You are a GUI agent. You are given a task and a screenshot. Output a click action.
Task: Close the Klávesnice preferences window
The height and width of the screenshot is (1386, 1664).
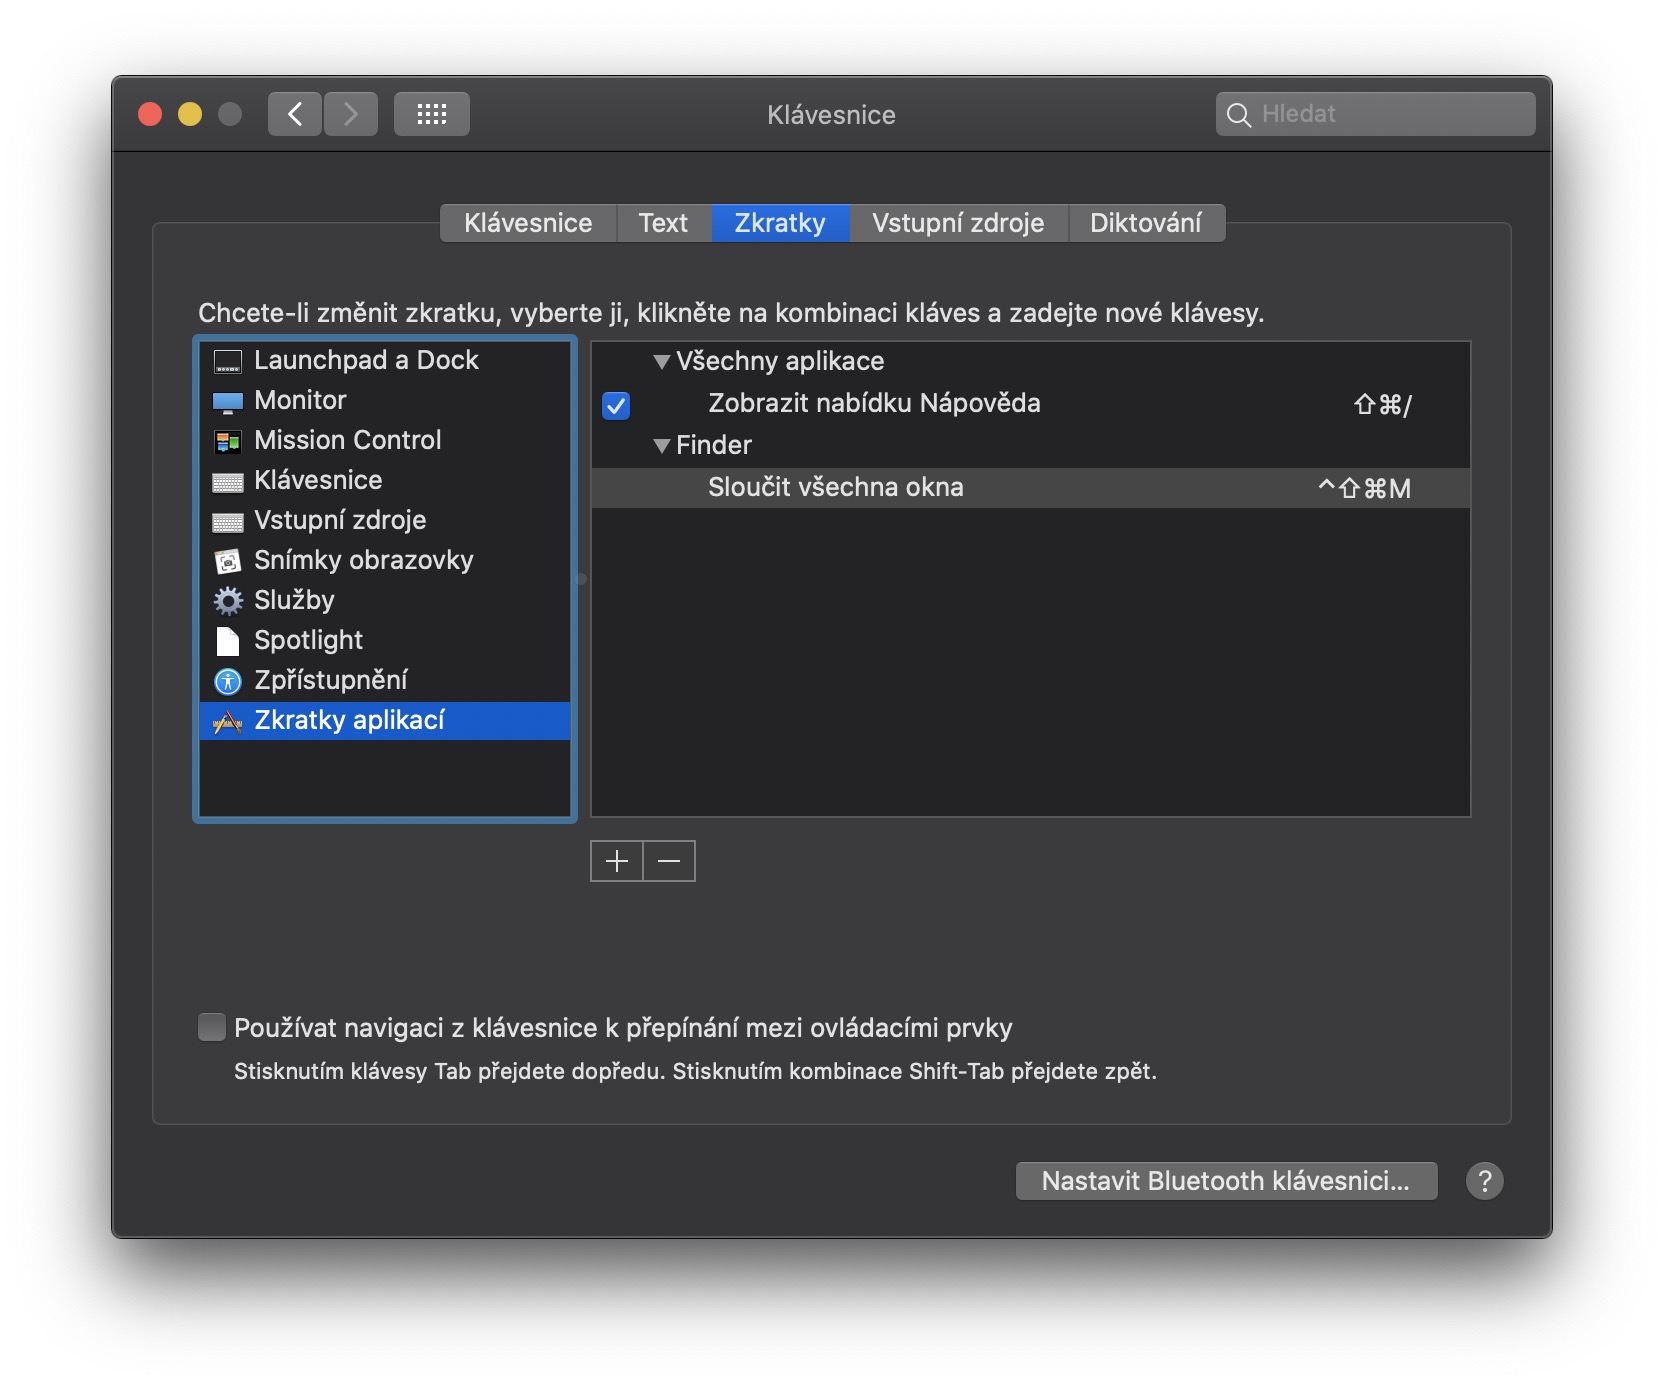click(150, 114)
